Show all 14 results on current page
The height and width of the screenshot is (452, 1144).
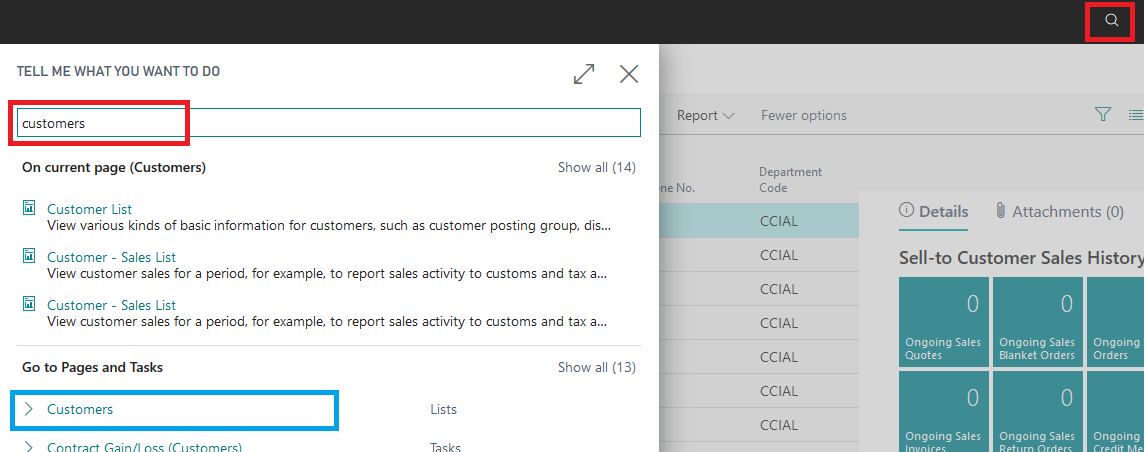point(597,168)
